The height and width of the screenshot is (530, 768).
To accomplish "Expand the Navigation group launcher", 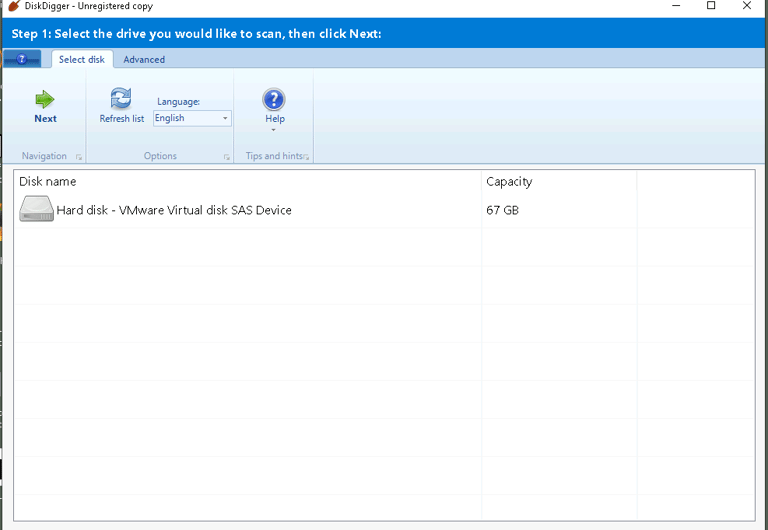I will pyautogui.click(x=79, y=157).
